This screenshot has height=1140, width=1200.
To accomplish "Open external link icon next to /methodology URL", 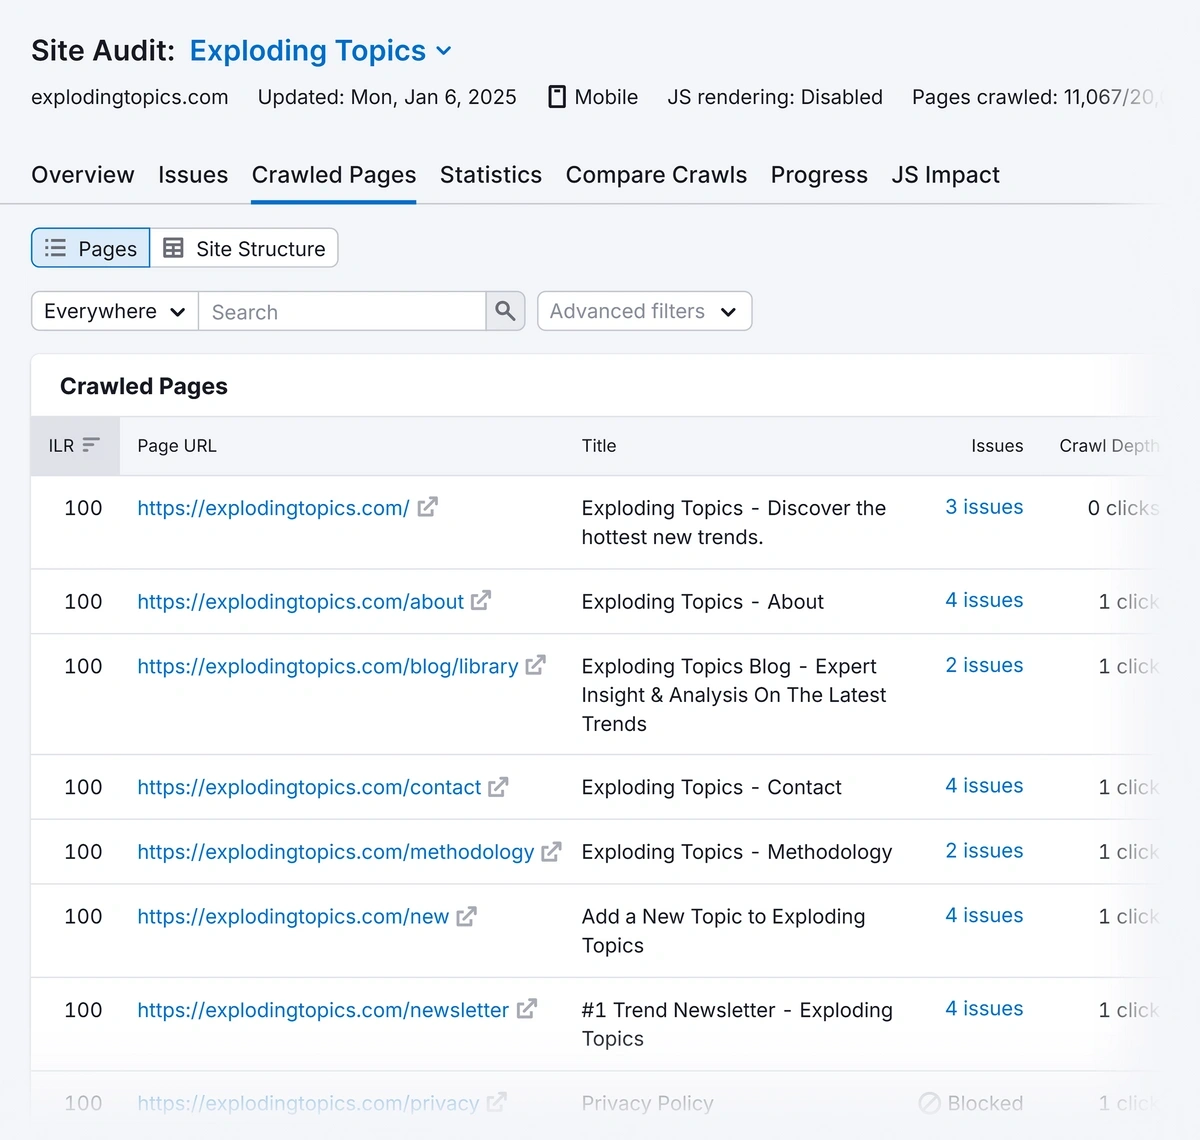I will pyautogui.click(x=551, y=851).
